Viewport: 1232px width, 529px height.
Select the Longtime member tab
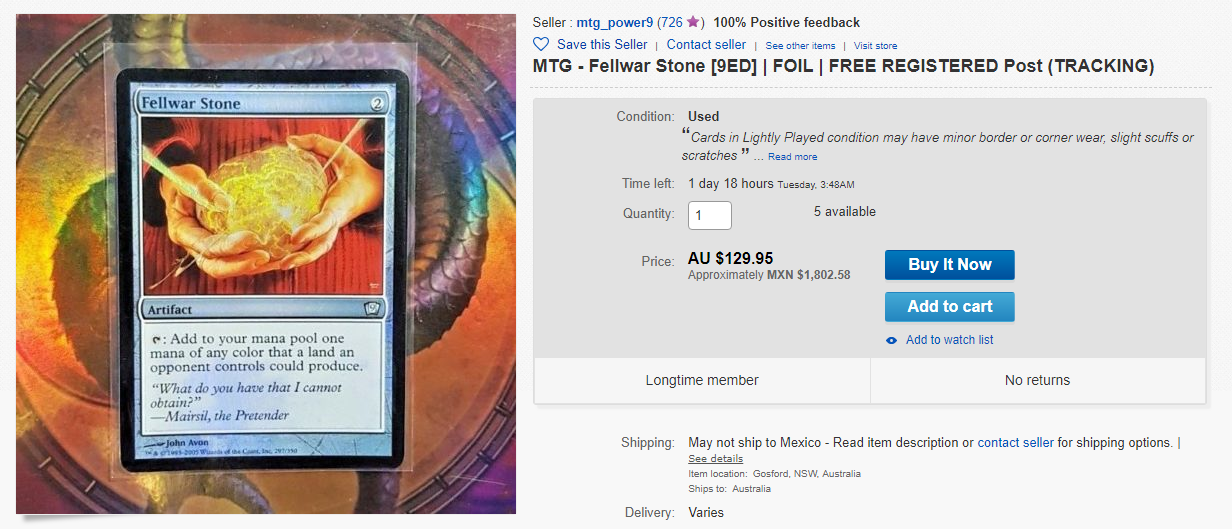tap(702, 380)
